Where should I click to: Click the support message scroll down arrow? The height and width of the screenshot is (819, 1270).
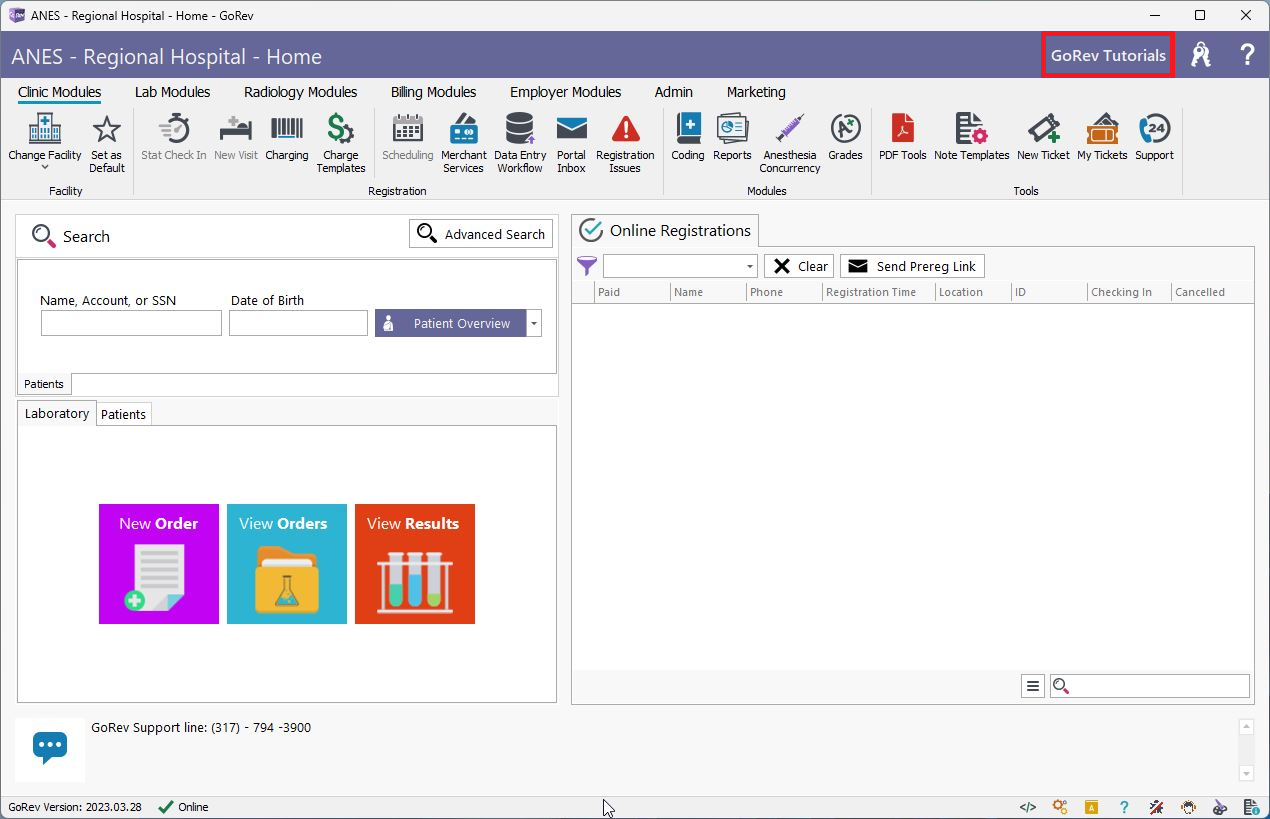[x=1246, y=773]
